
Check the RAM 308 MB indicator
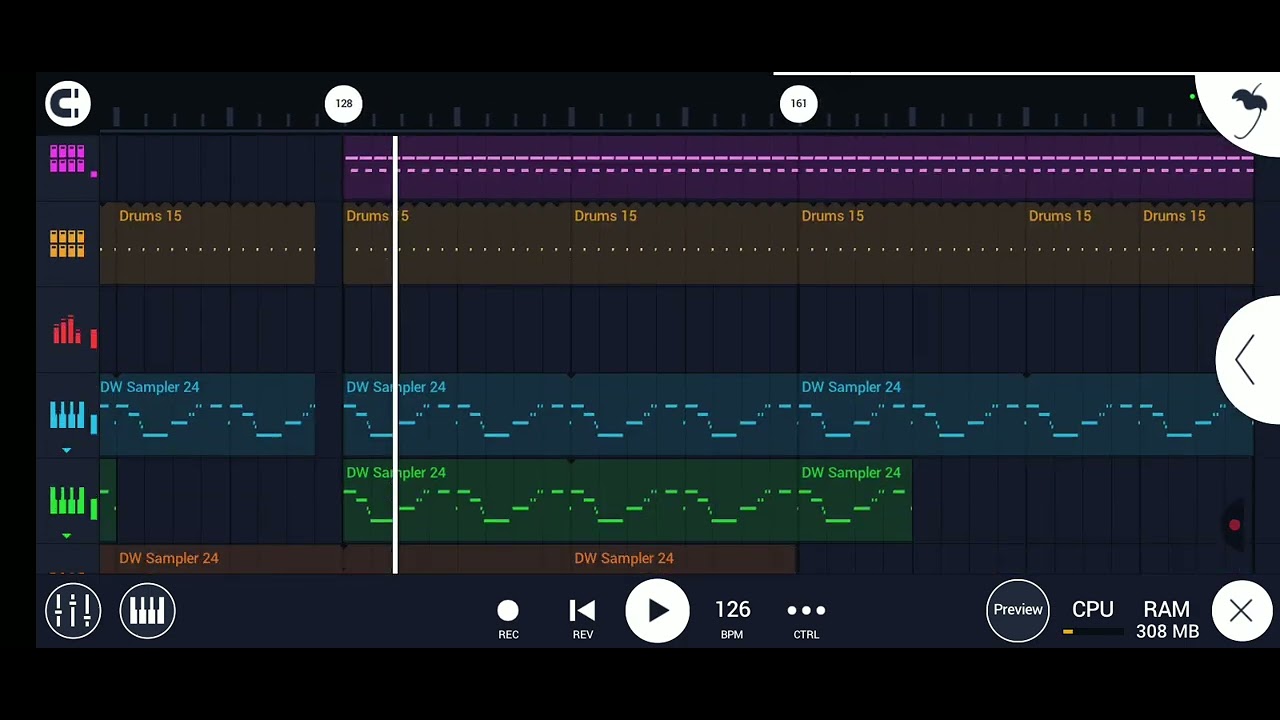tap(1167, 619)
